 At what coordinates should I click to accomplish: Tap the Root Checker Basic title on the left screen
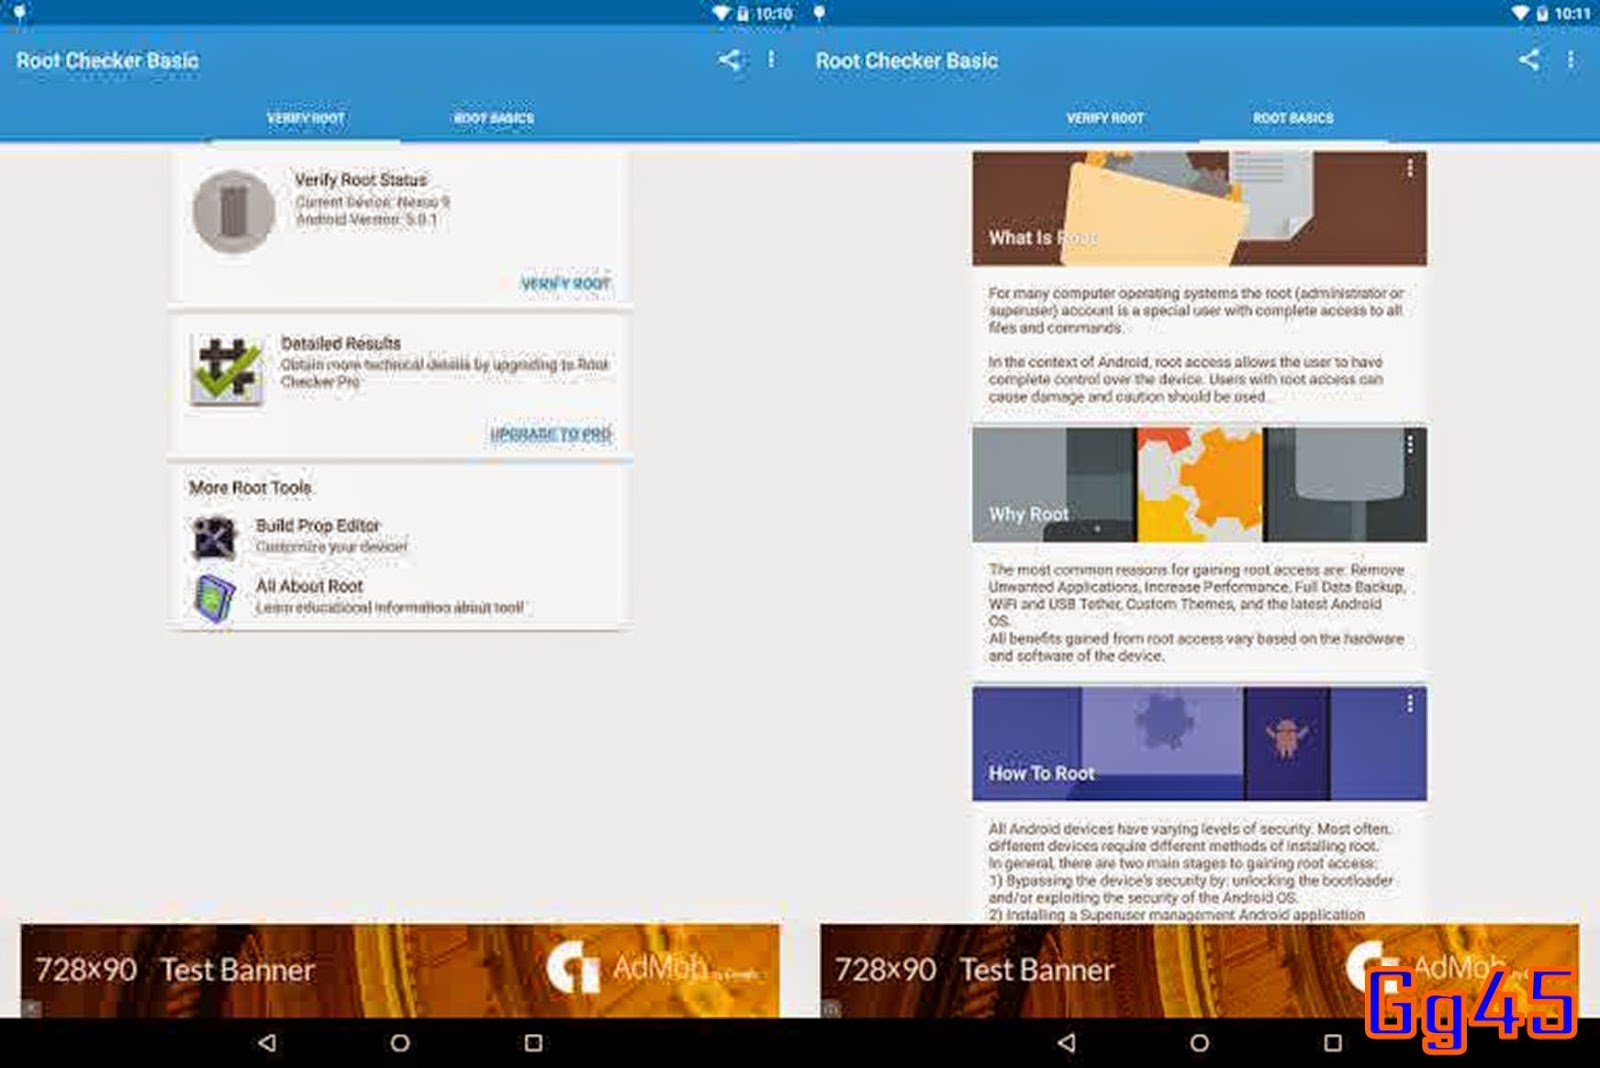tap(107, 61)
